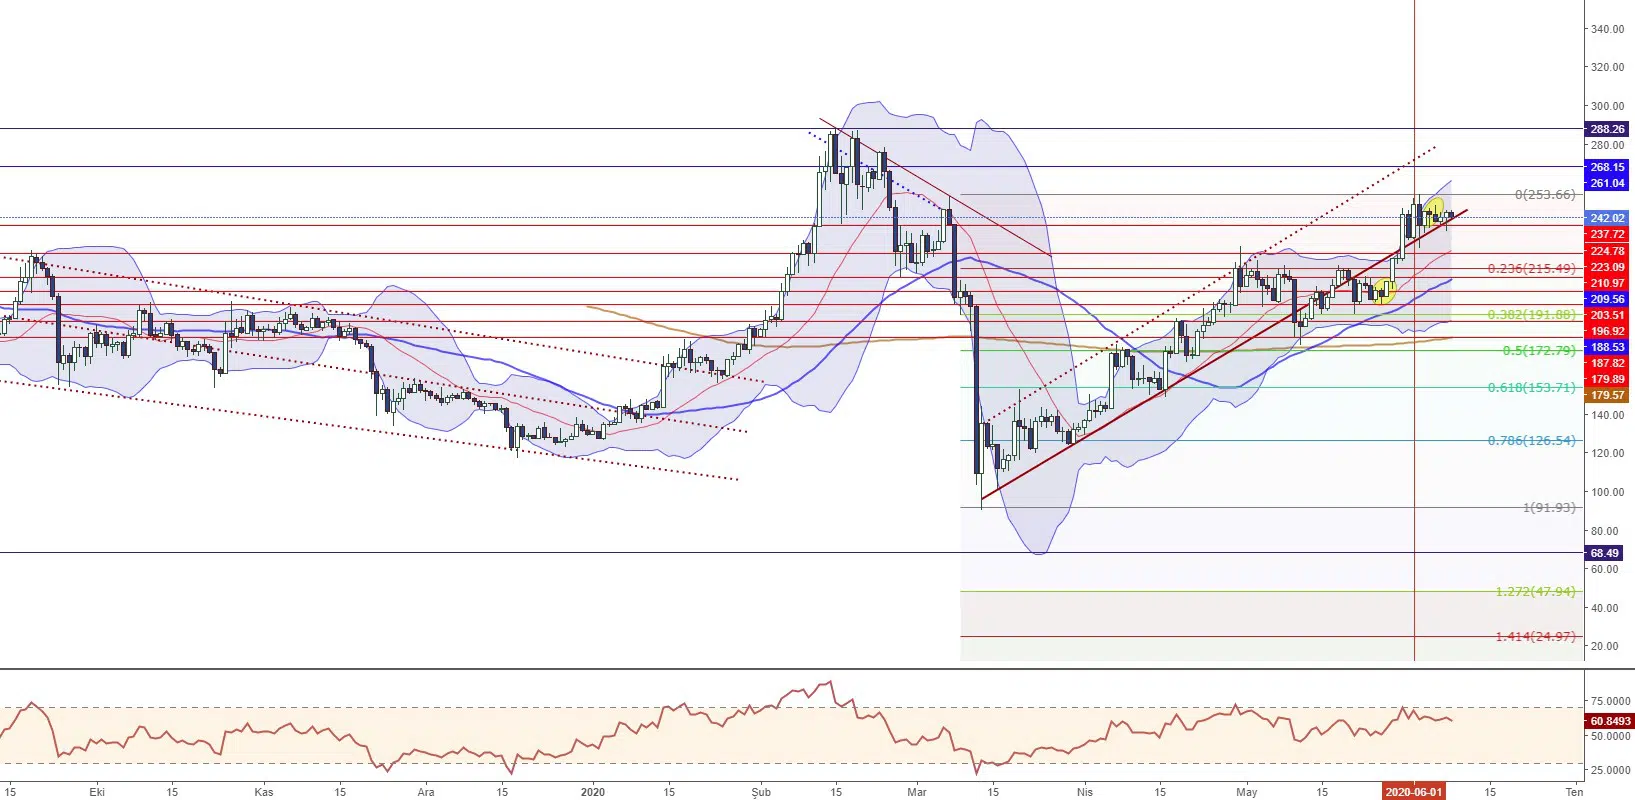1635x800 pixels.
Task: Click the 288.26 price label
Action: click(x=1607, y=129)
